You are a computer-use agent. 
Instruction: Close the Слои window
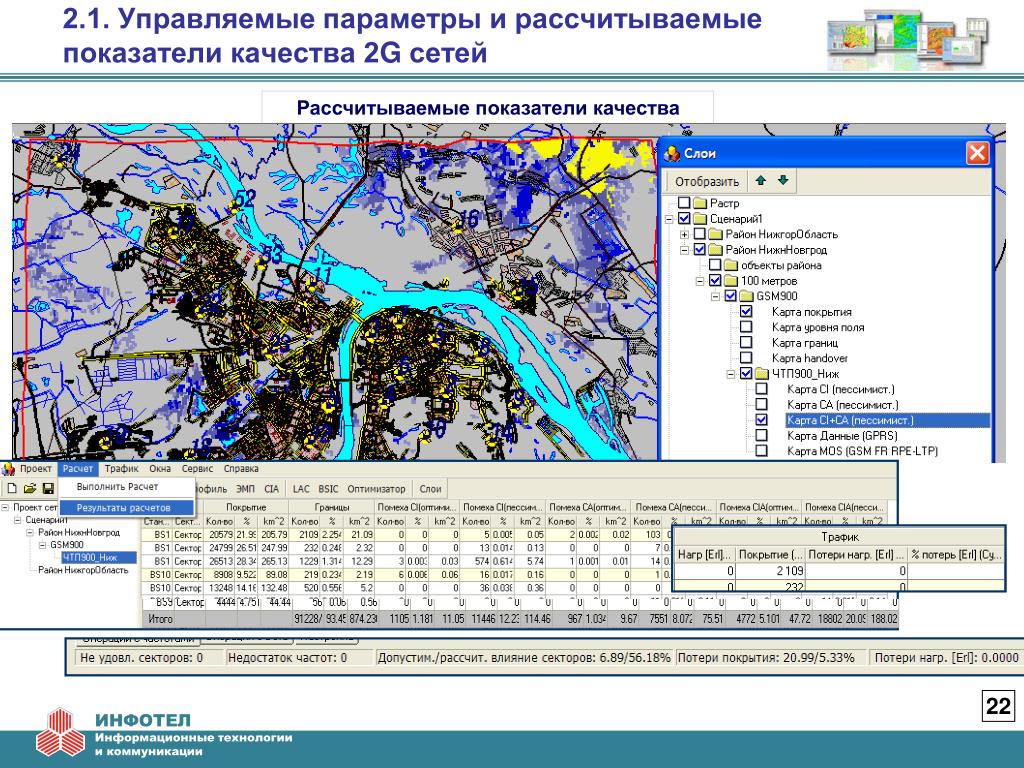[977, 153]
